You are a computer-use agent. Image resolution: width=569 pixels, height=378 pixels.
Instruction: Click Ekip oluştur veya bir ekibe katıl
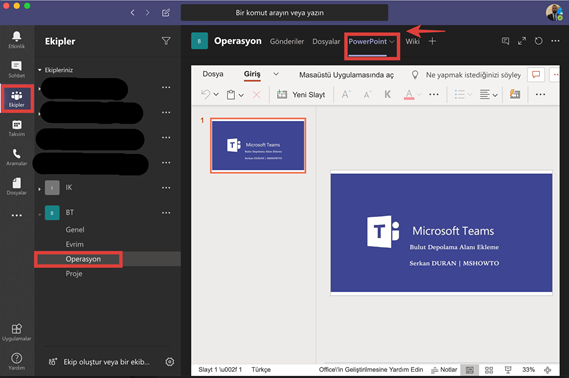(99, 362)
